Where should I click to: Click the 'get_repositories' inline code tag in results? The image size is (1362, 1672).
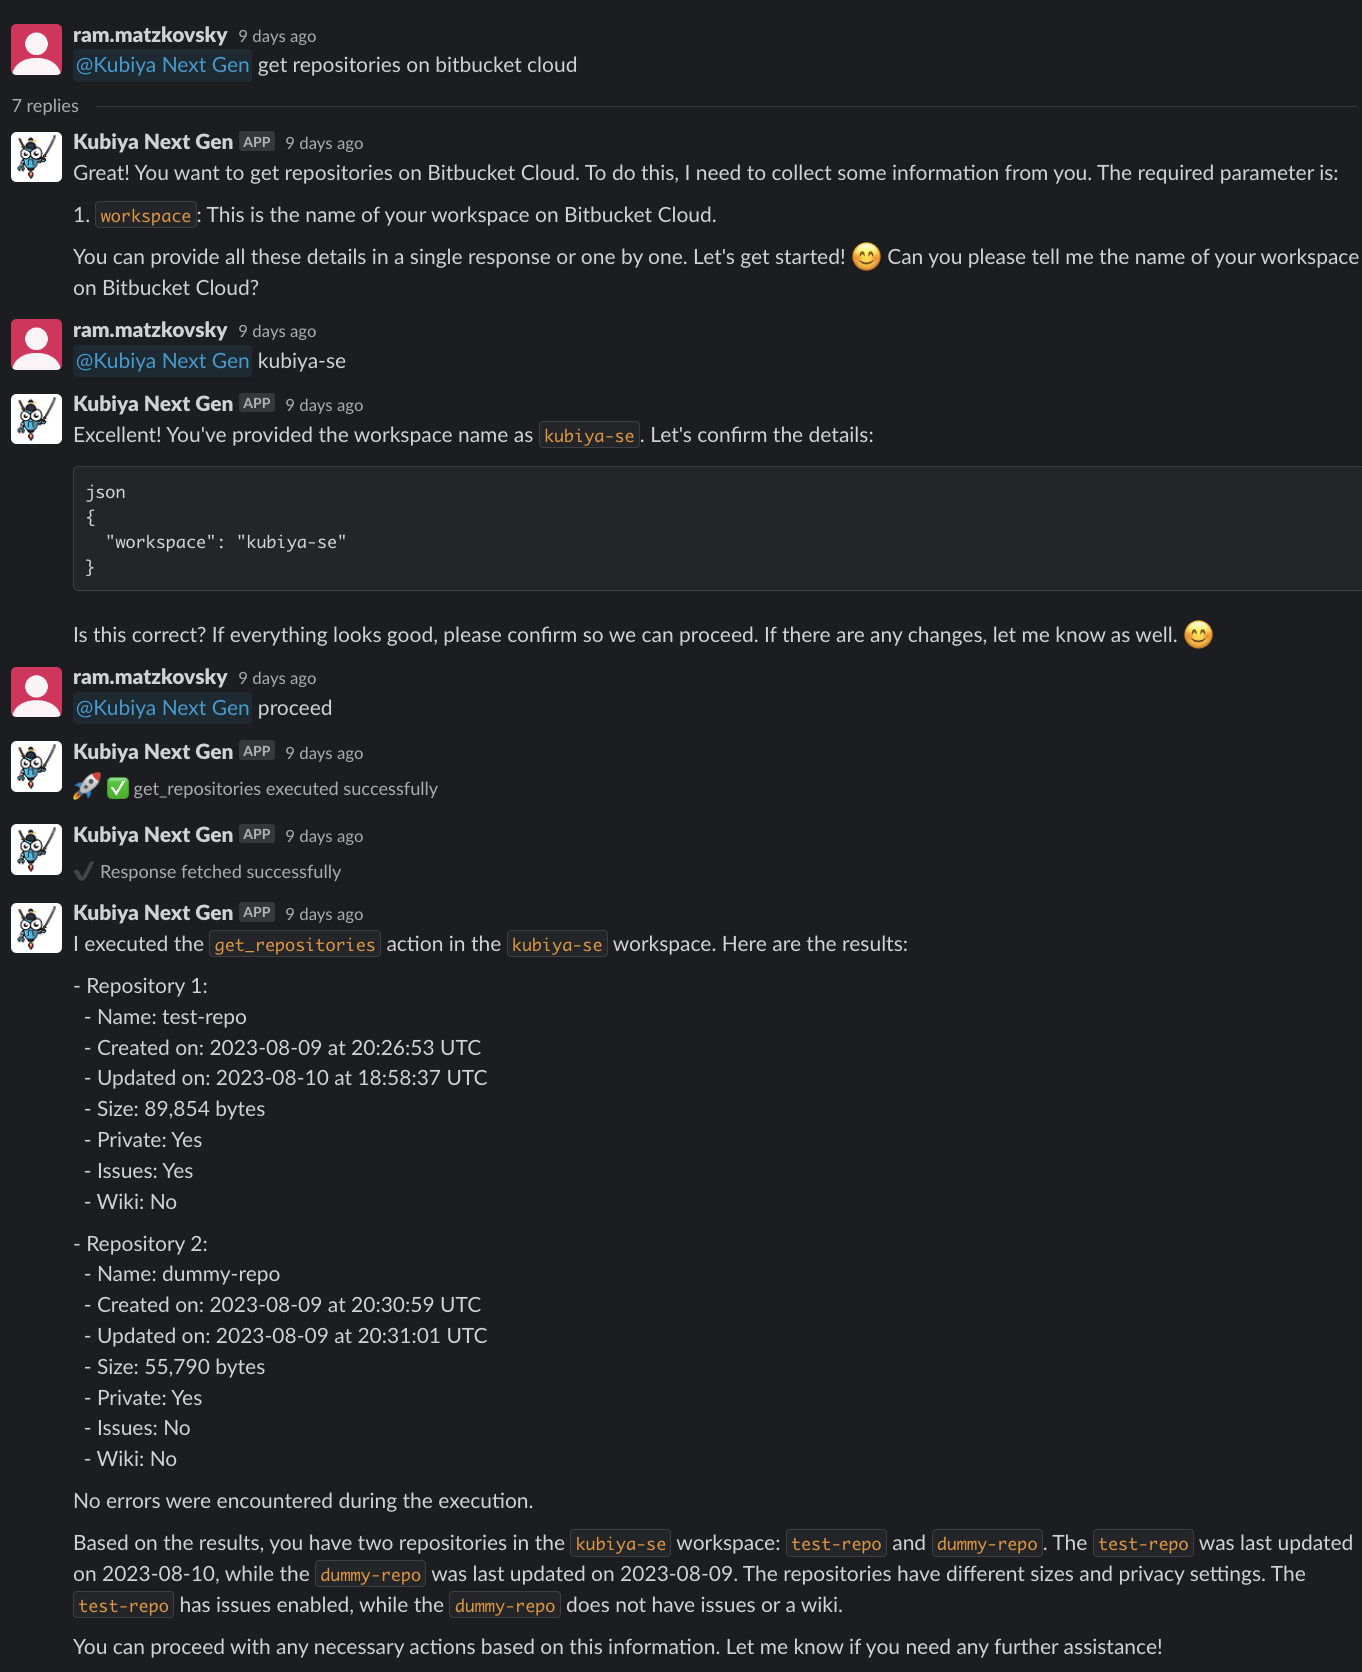295,944
